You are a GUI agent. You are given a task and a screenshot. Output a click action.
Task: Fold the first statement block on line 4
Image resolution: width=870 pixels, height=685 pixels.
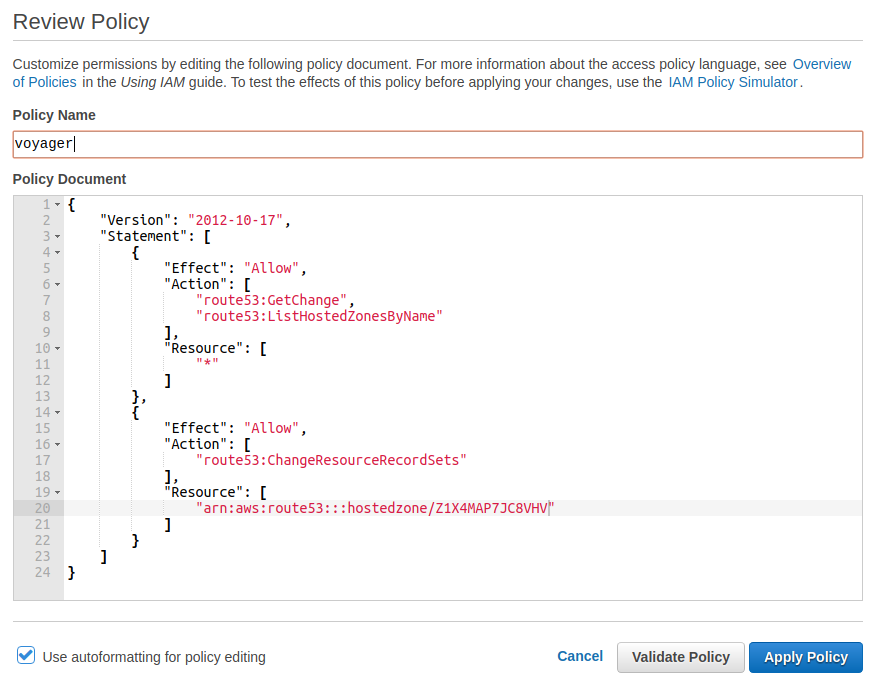pos(57,252)
